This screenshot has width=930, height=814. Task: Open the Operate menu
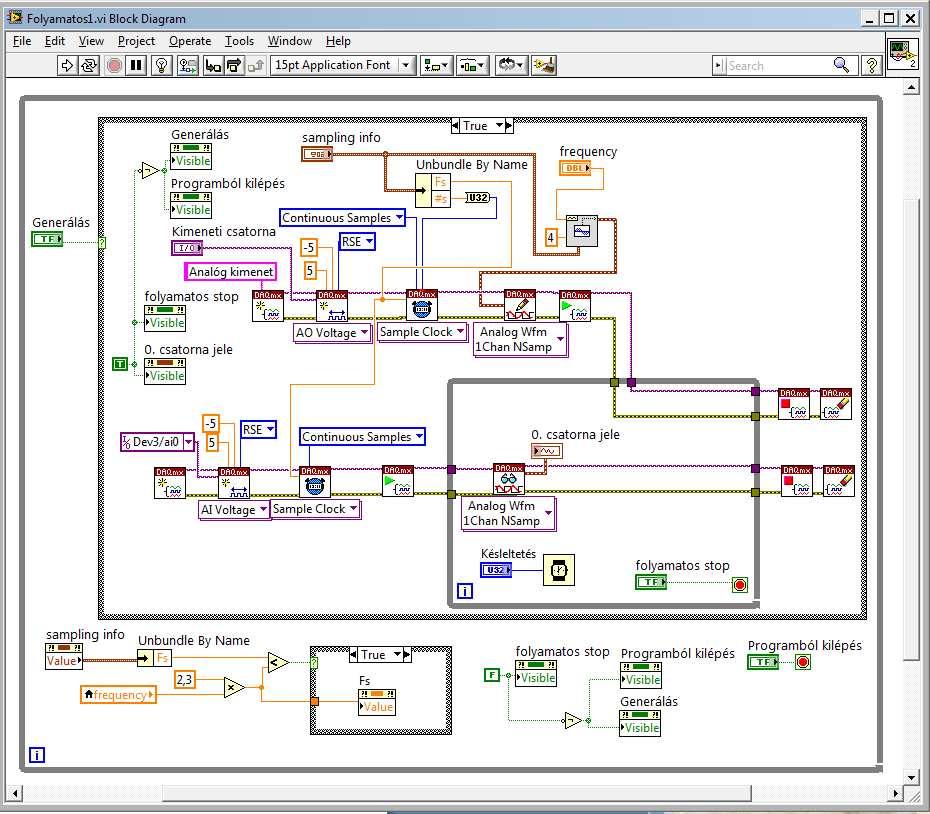[190, 41]
